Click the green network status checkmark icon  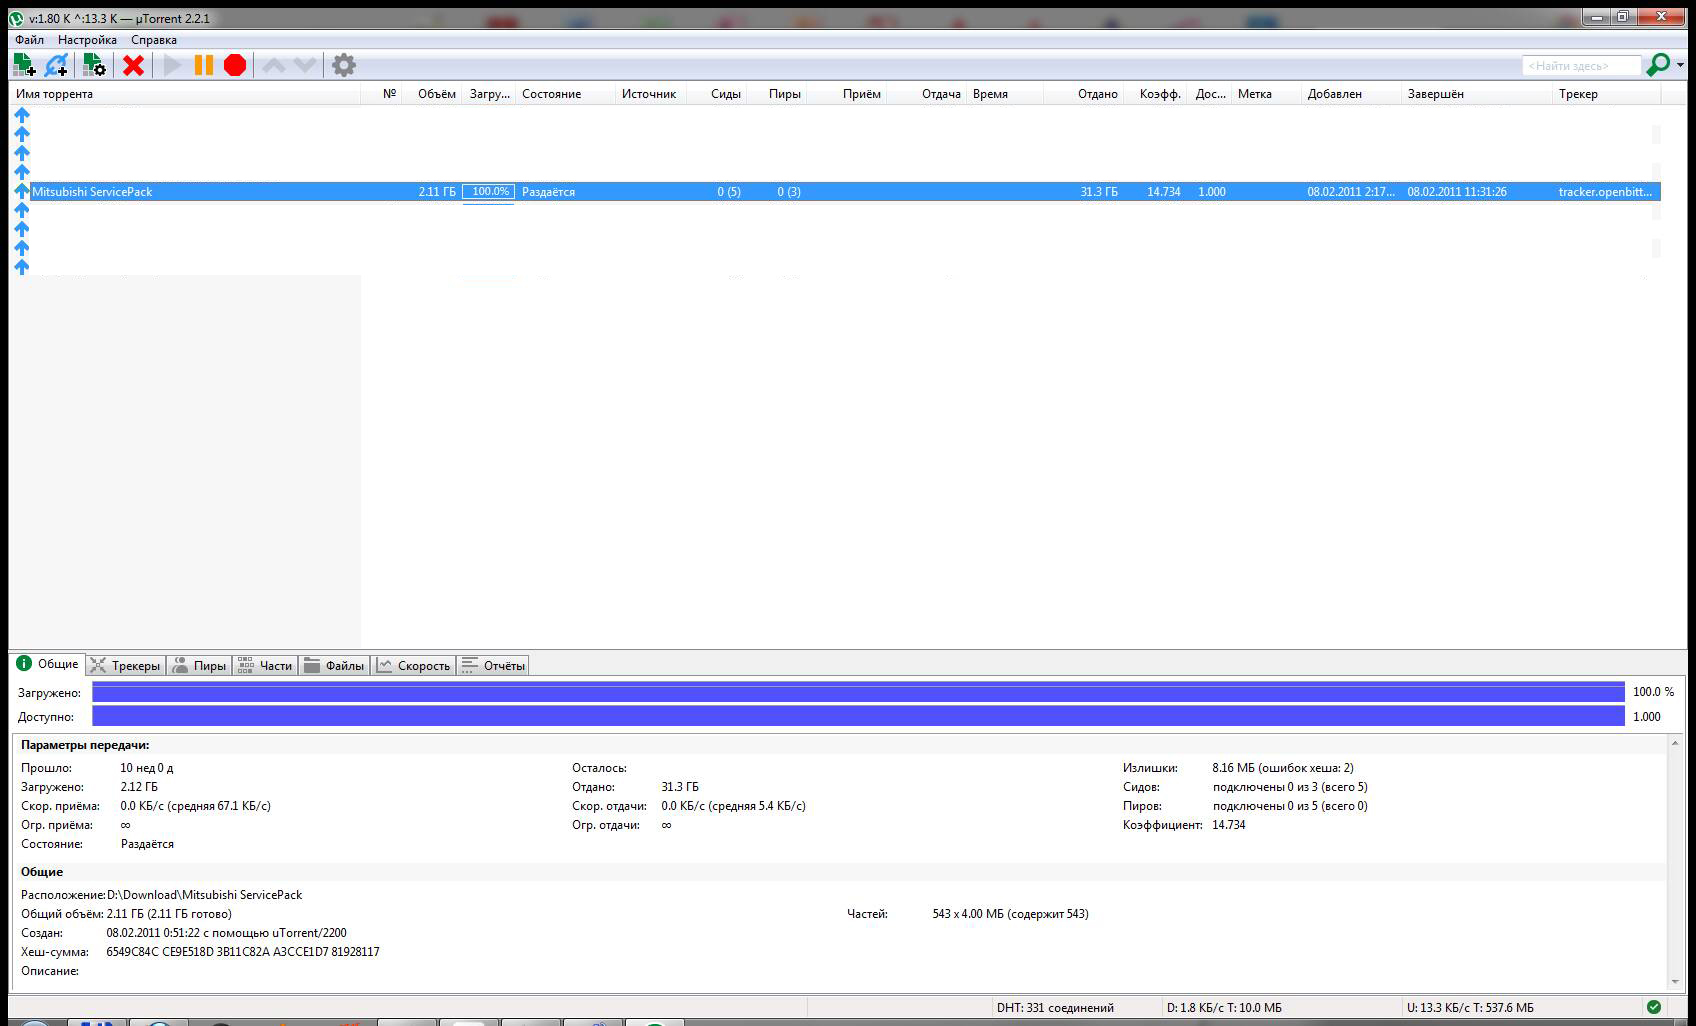1653,1007
